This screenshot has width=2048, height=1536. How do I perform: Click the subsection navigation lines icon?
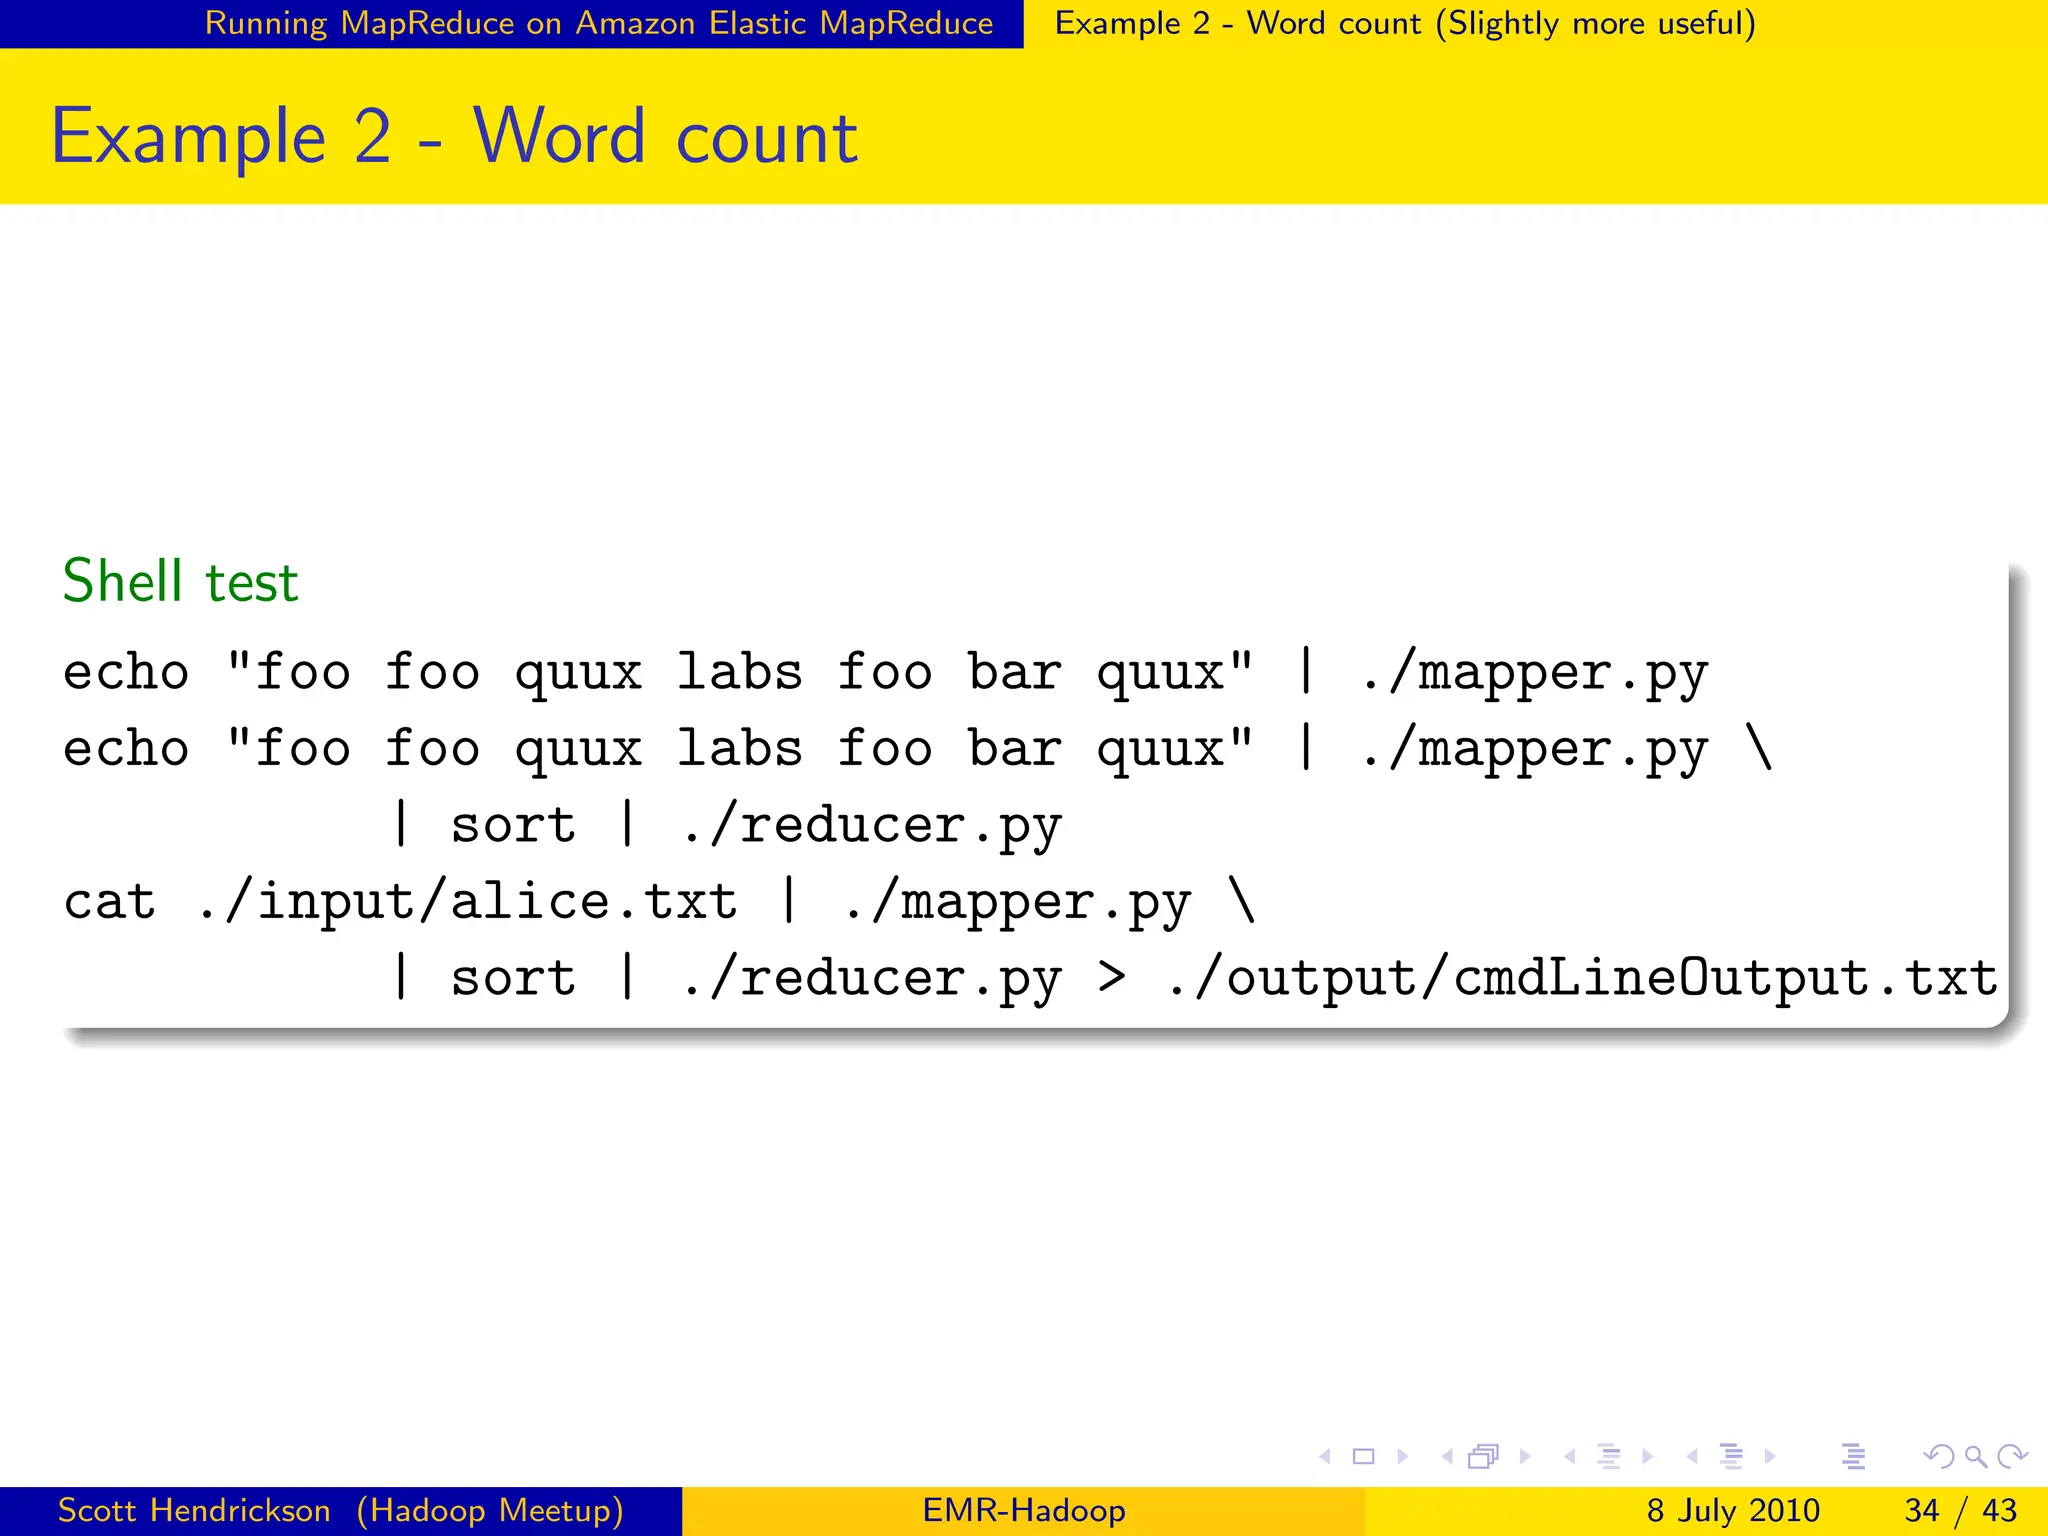pyautogui.click(x=1609, y=1457)
